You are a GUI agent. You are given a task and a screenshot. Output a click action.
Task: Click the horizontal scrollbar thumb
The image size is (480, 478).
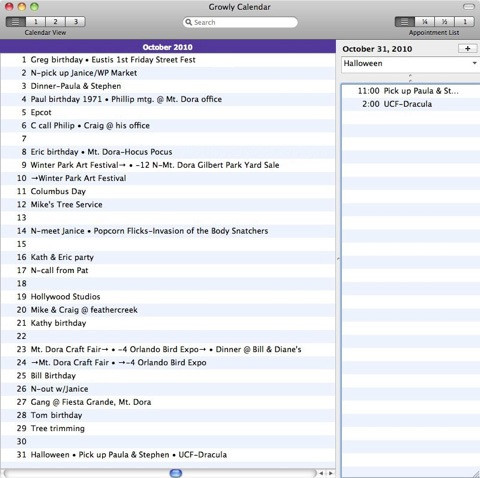click(176, 473)
